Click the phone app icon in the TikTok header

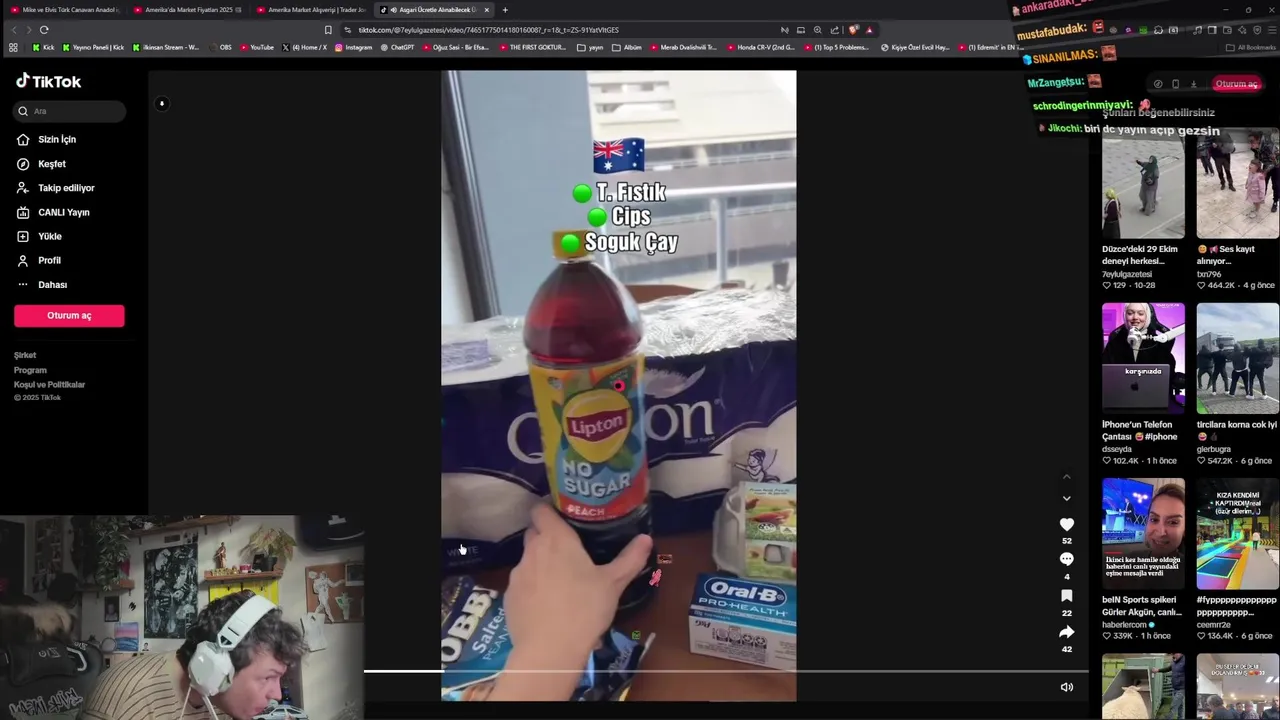pyautogui.click(x=1175, y=84)
